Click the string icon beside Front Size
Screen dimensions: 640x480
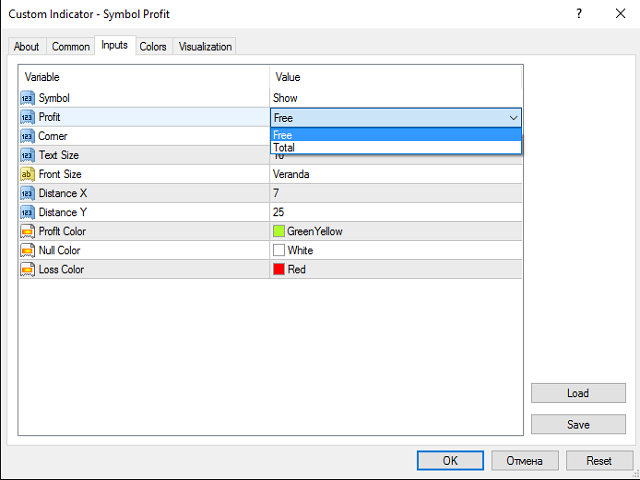click(x=27, y=174)
